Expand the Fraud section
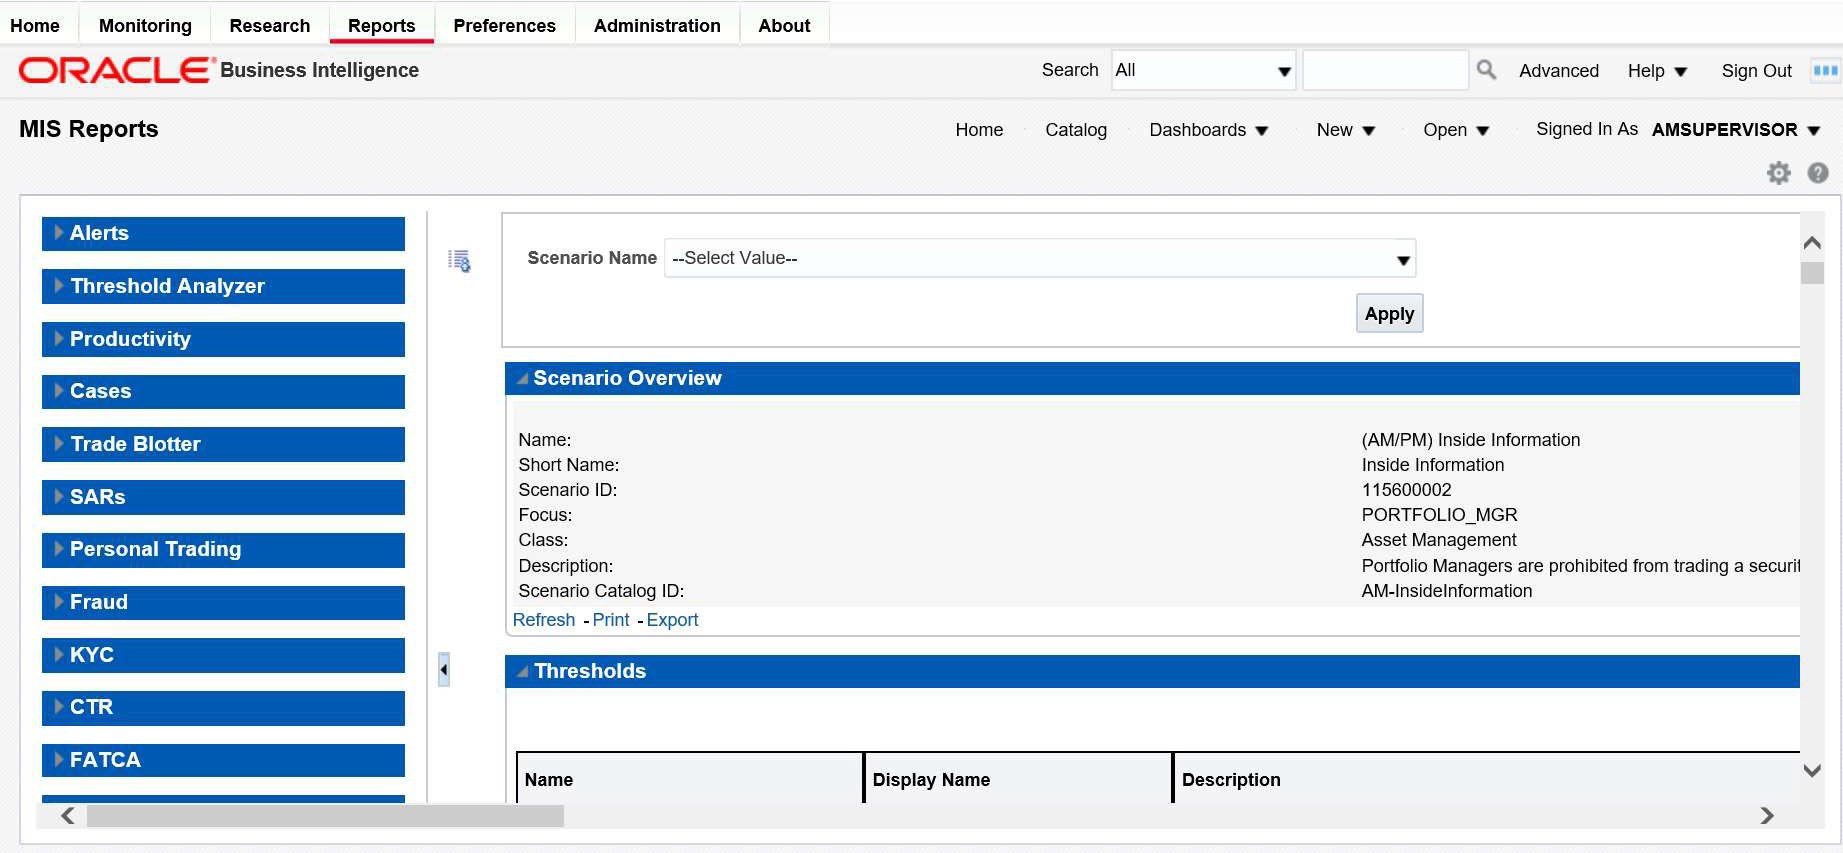1843x853 pixels. [x=223, y=602]
